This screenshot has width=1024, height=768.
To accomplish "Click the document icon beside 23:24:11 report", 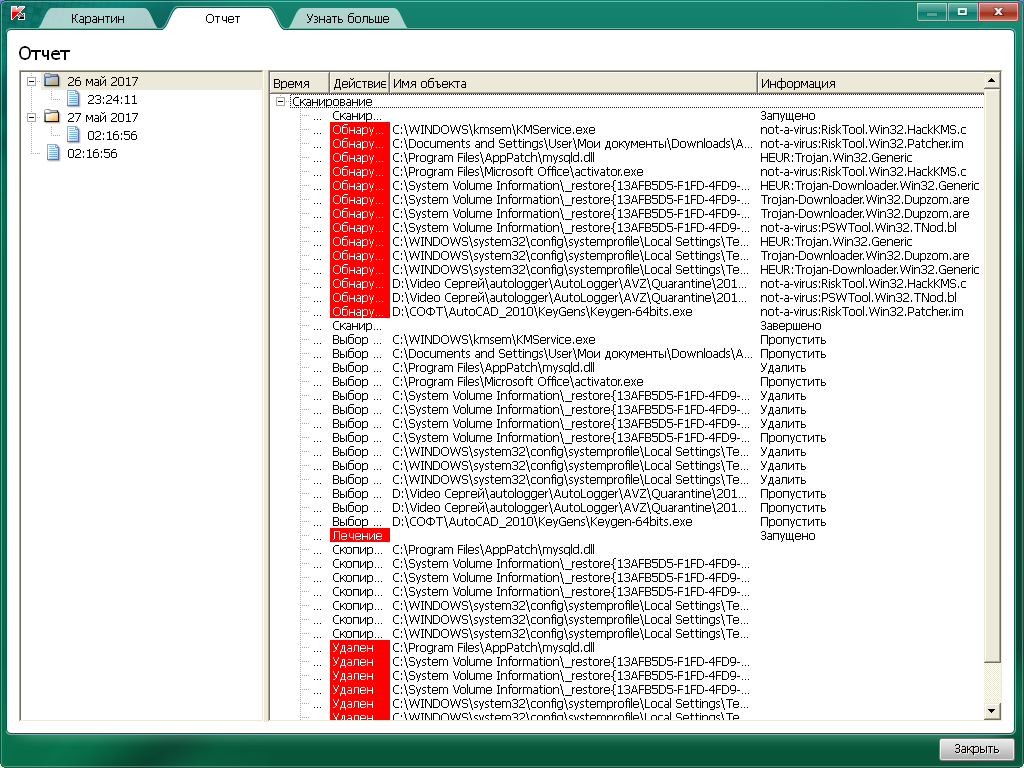I will [73, 99].
